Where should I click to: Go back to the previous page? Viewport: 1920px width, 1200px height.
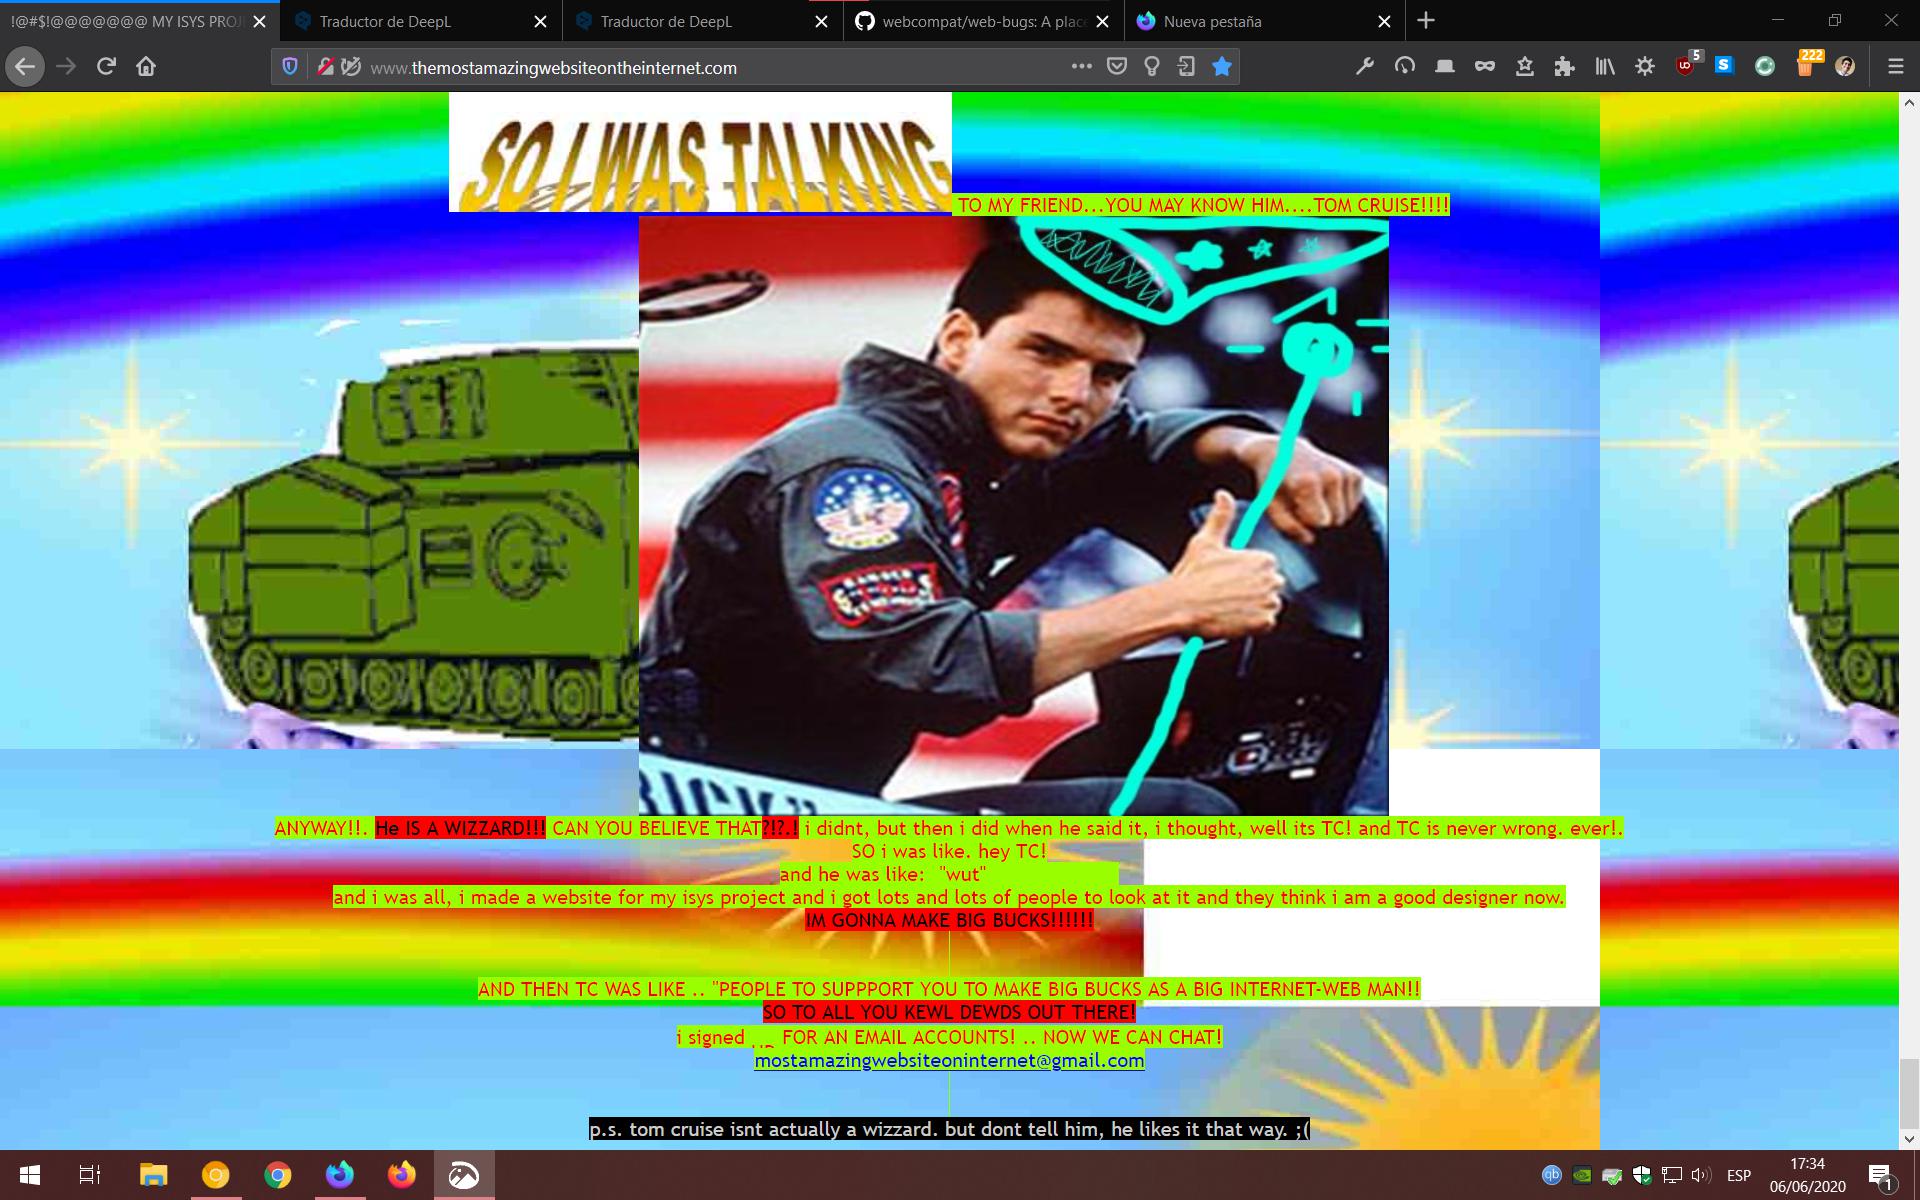[25, 67]
